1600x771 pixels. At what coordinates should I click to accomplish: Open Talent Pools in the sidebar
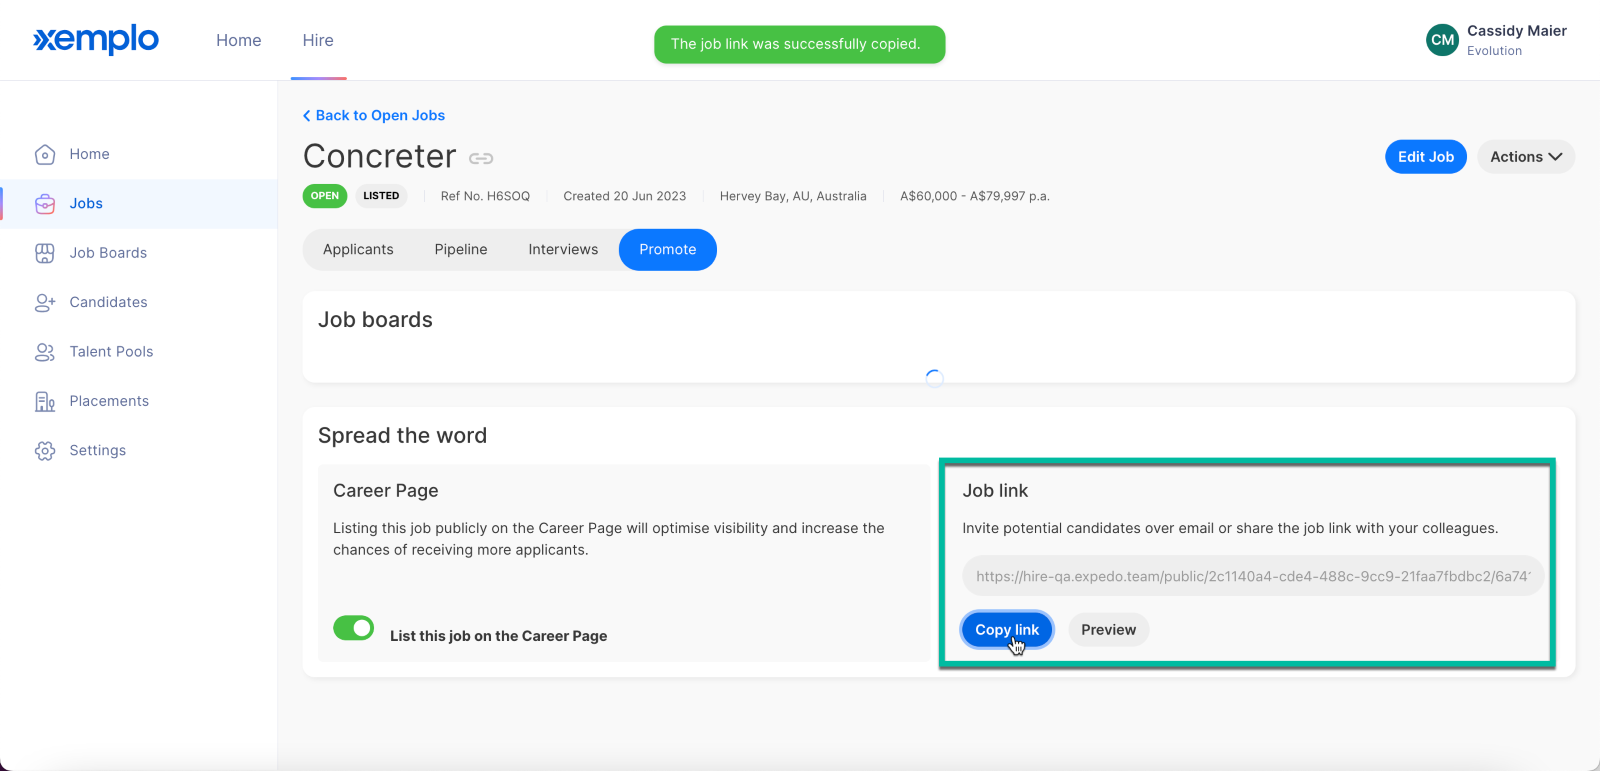(x=139, y=352)
